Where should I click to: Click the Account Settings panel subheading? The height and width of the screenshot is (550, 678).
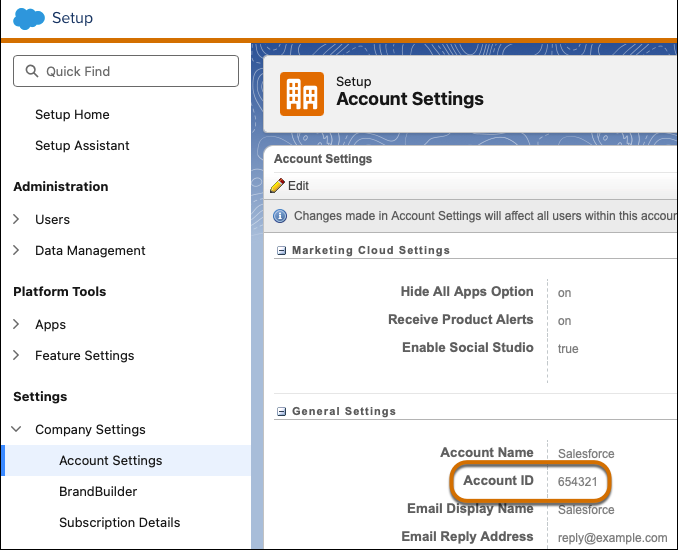click(323, 159)
